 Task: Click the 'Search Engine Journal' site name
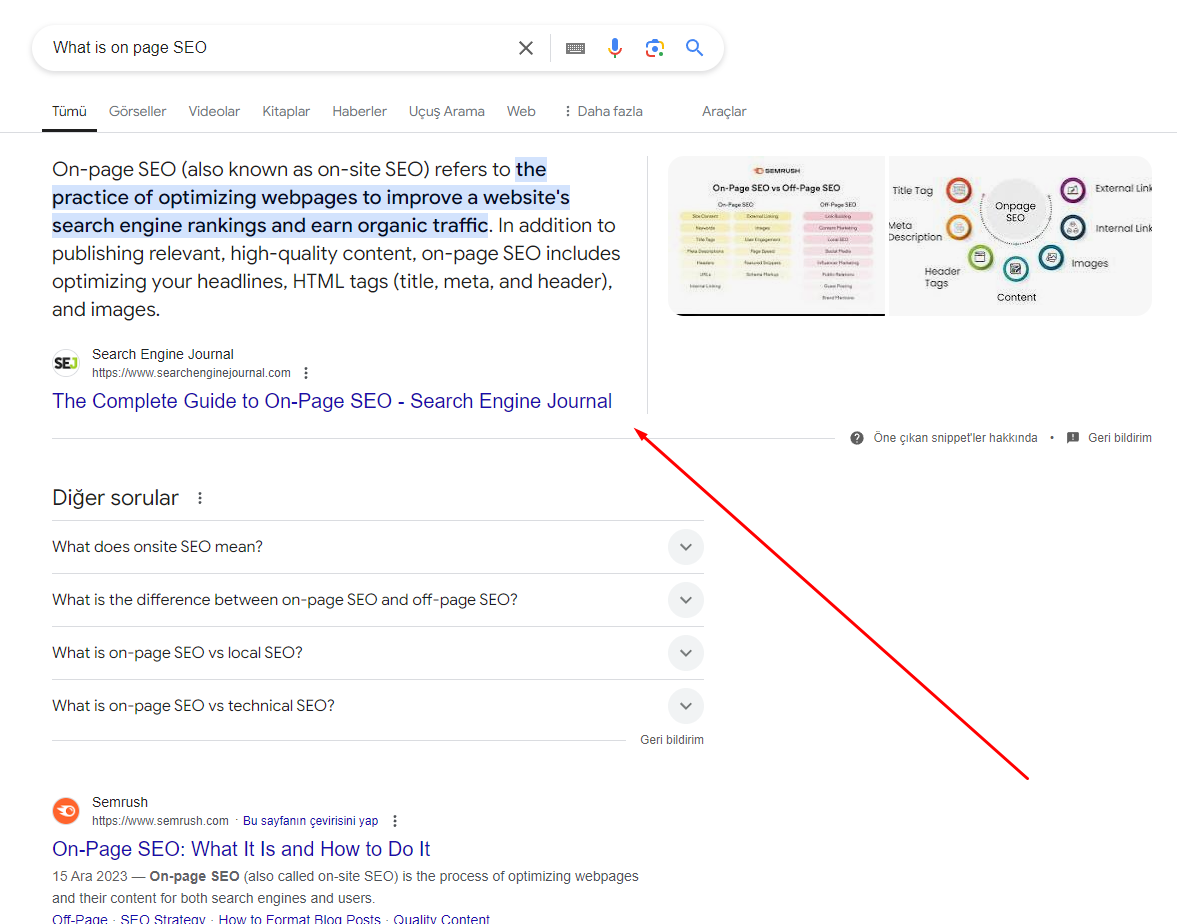pos(163,354)
